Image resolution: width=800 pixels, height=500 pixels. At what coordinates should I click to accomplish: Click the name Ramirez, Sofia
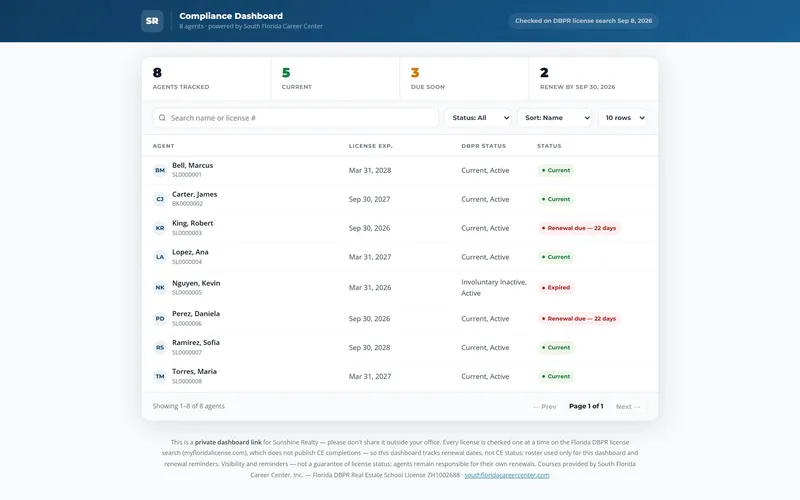[195, 342]
